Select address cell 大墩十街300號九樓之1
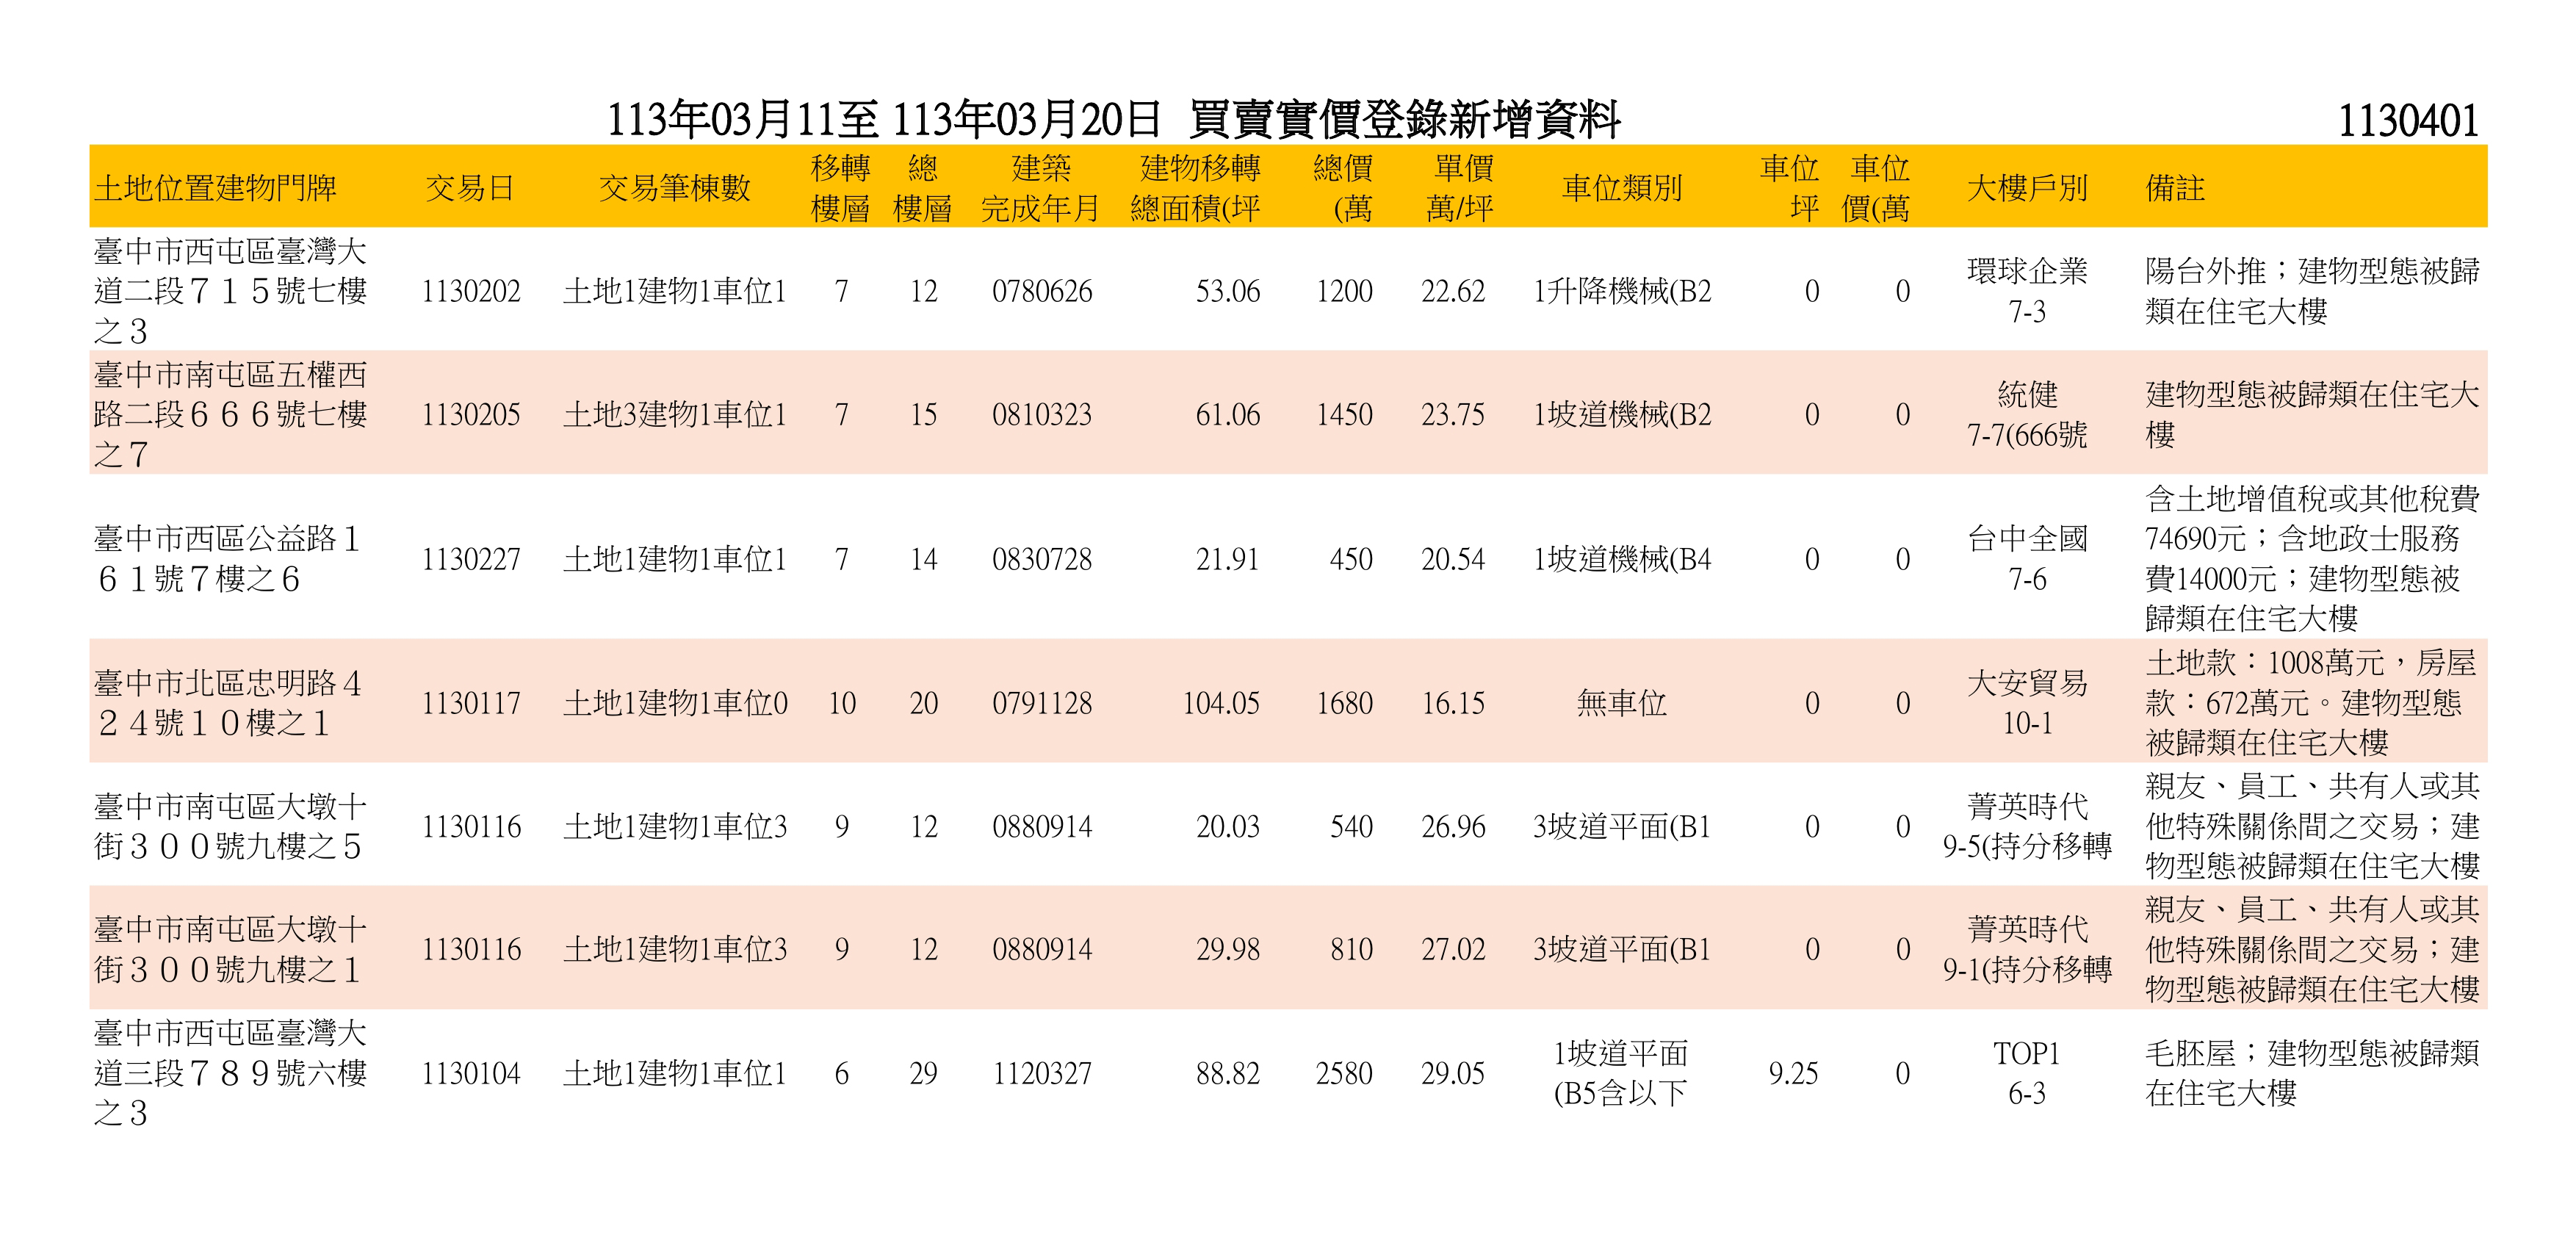The width and height of the screenshot is (2576, 1240). pos(230,949)
